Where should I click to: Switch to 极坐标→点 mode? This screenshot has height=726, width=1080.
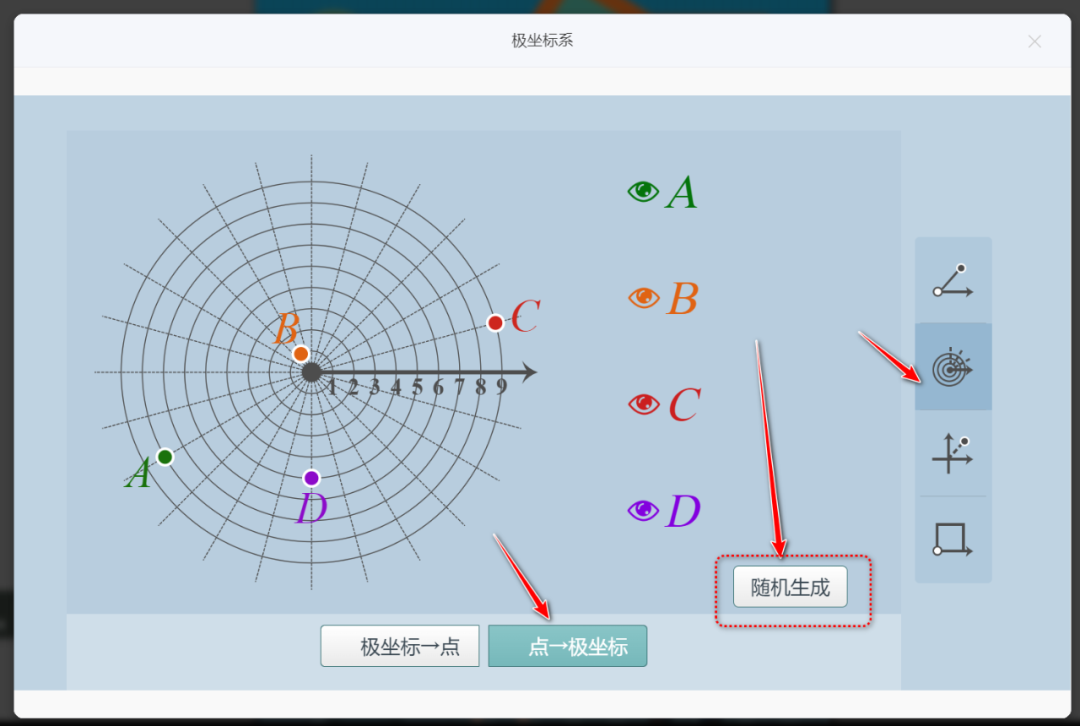point(399,645)
